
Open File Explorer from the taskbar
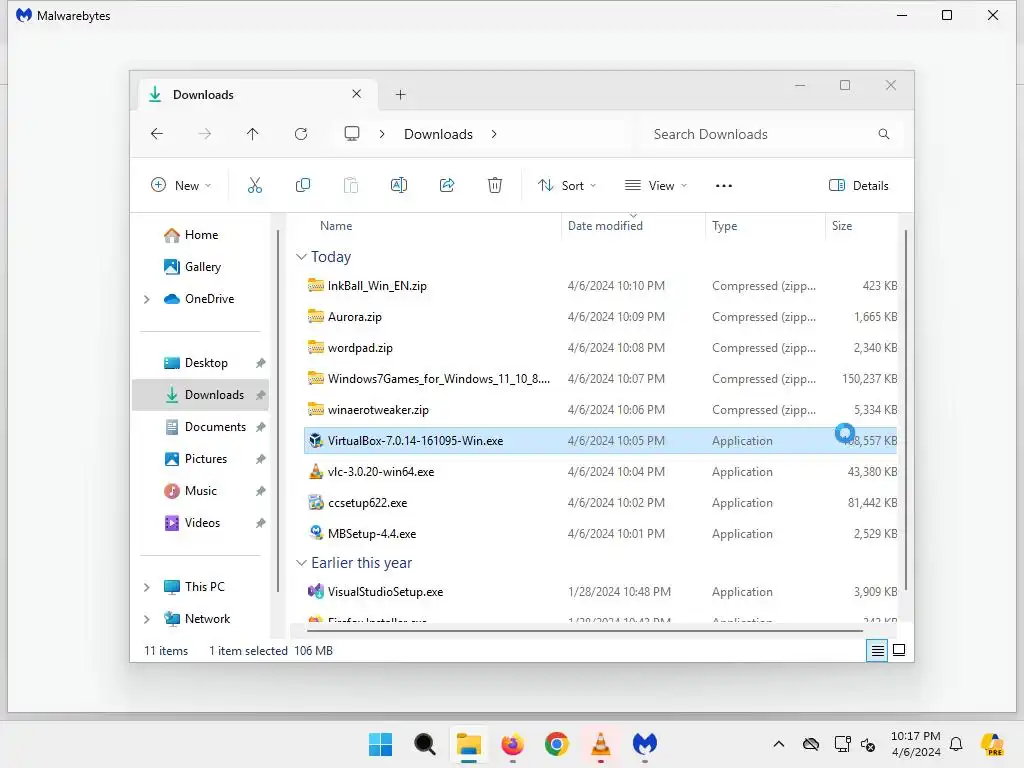tap(469, 744)
